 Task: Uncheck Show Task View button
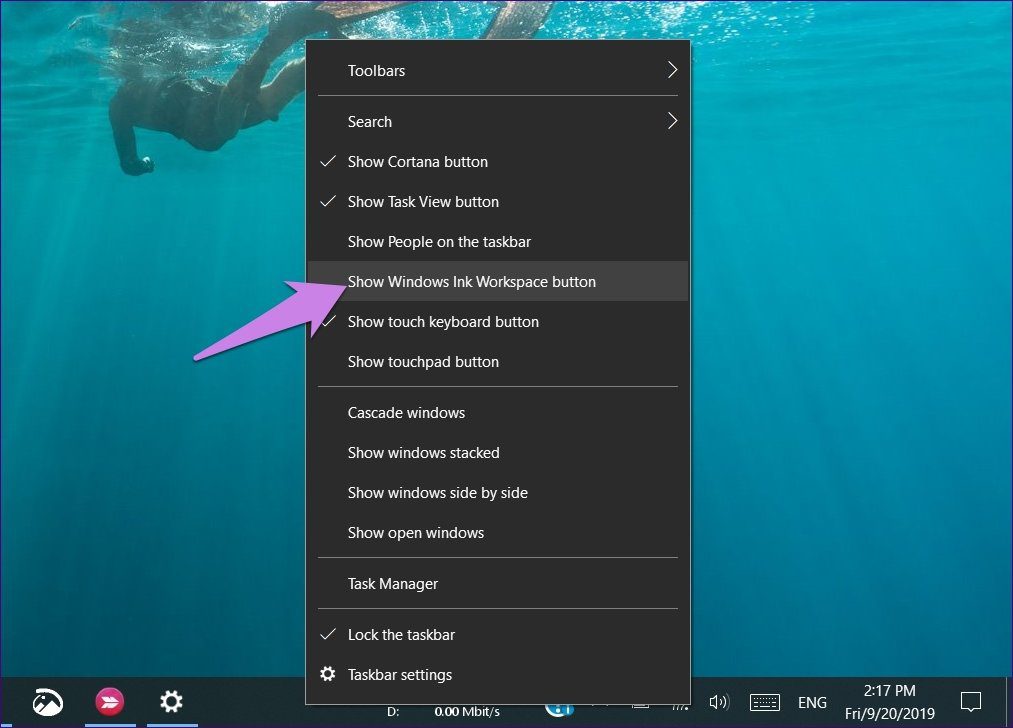coord(497,202)
